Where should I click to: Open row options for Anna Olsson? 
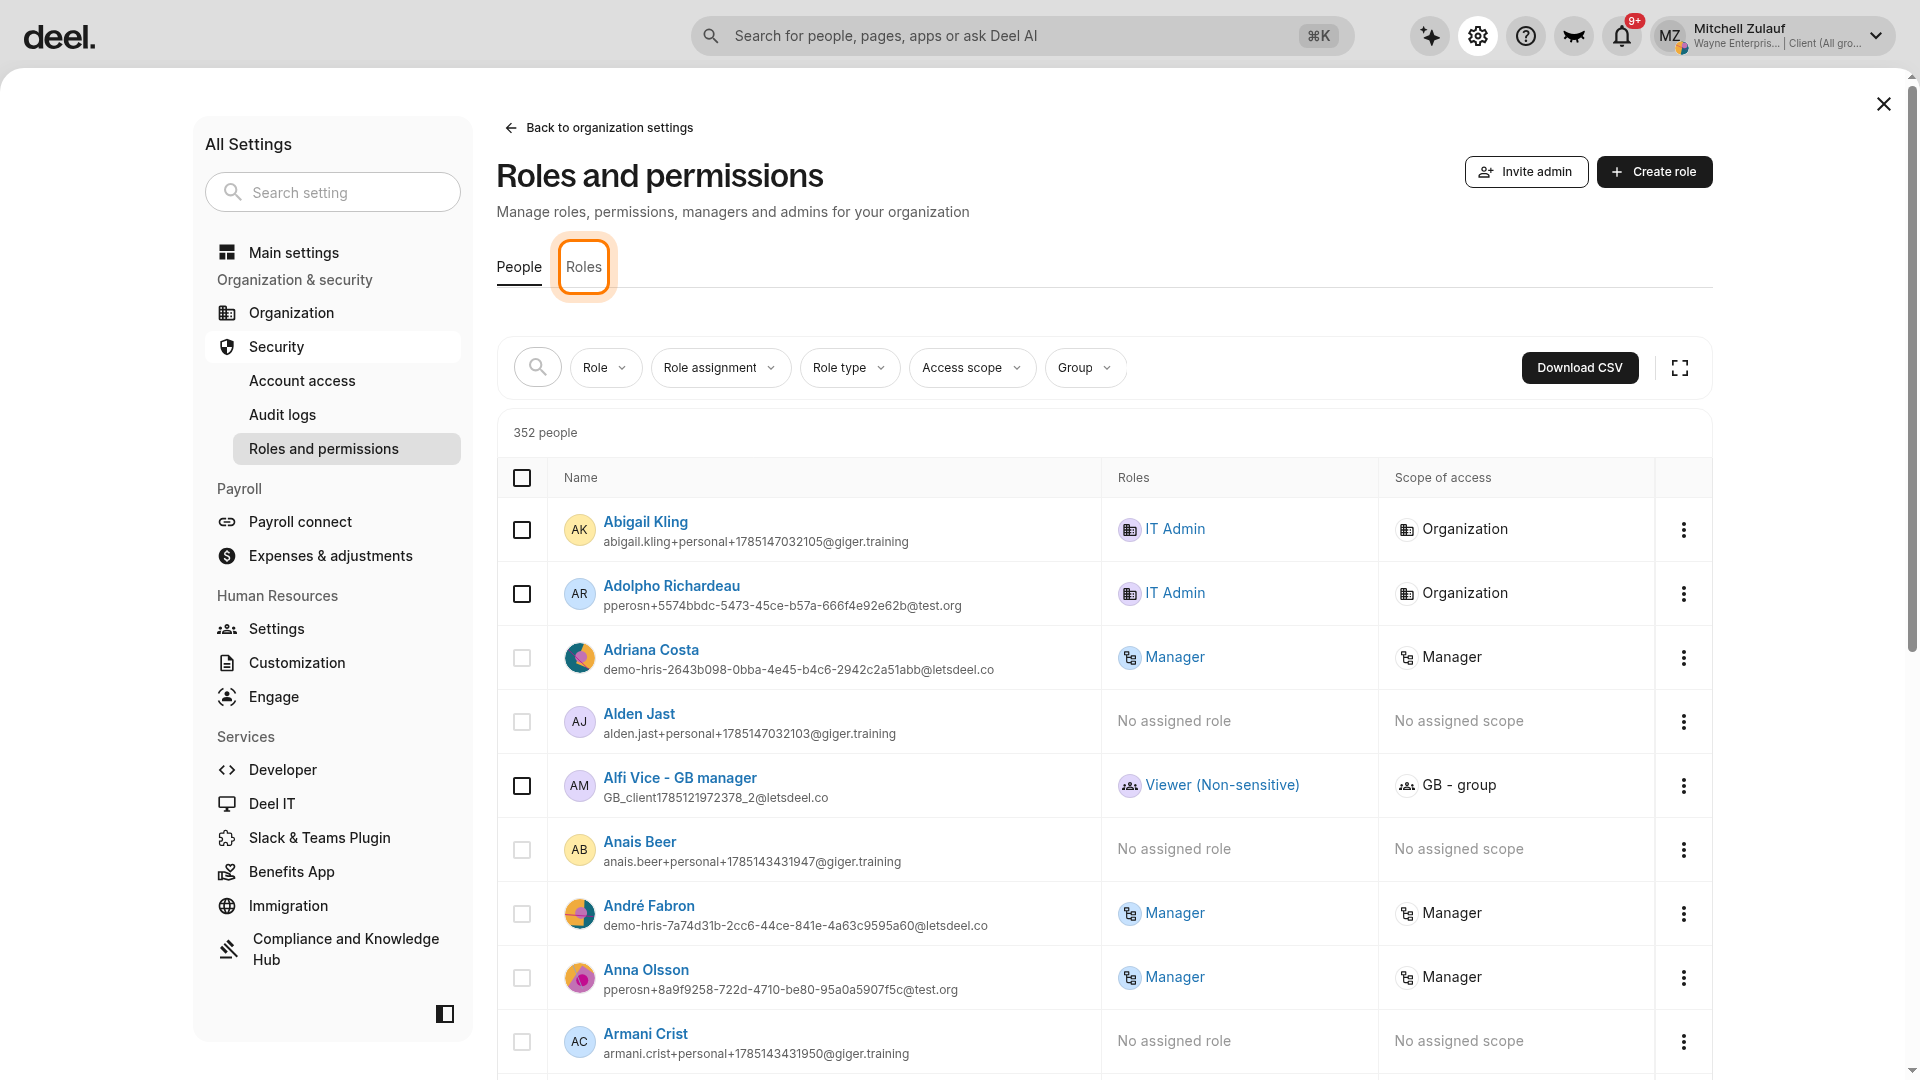(1684, 978)
